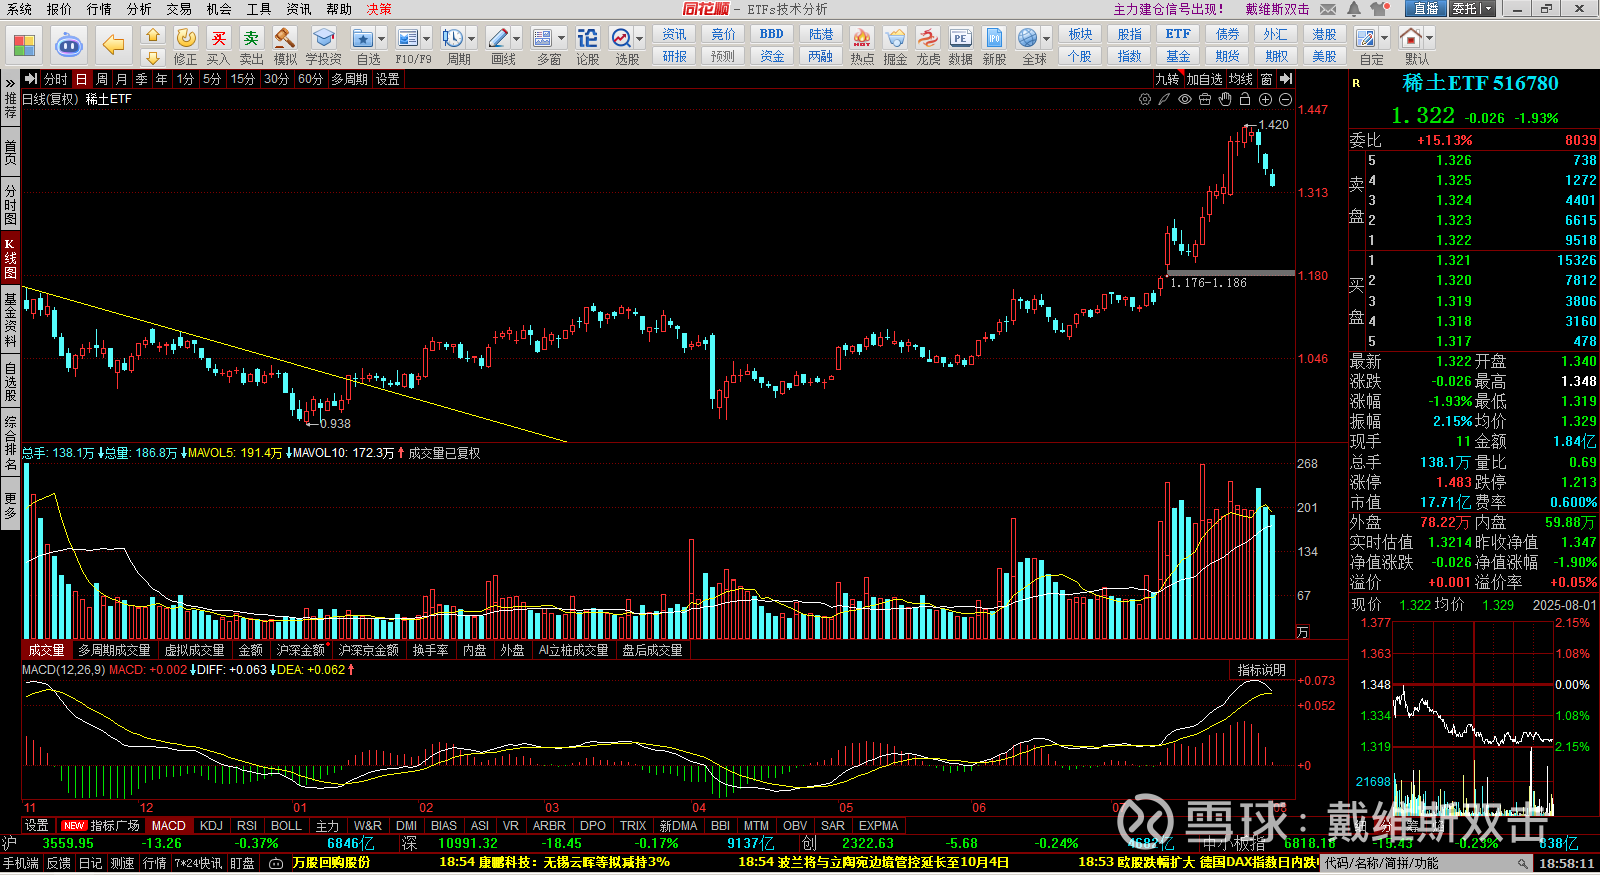Click the 加自选 add to watchlist button
This screenshot has width=1600, height=875.
click(1204, 79)
